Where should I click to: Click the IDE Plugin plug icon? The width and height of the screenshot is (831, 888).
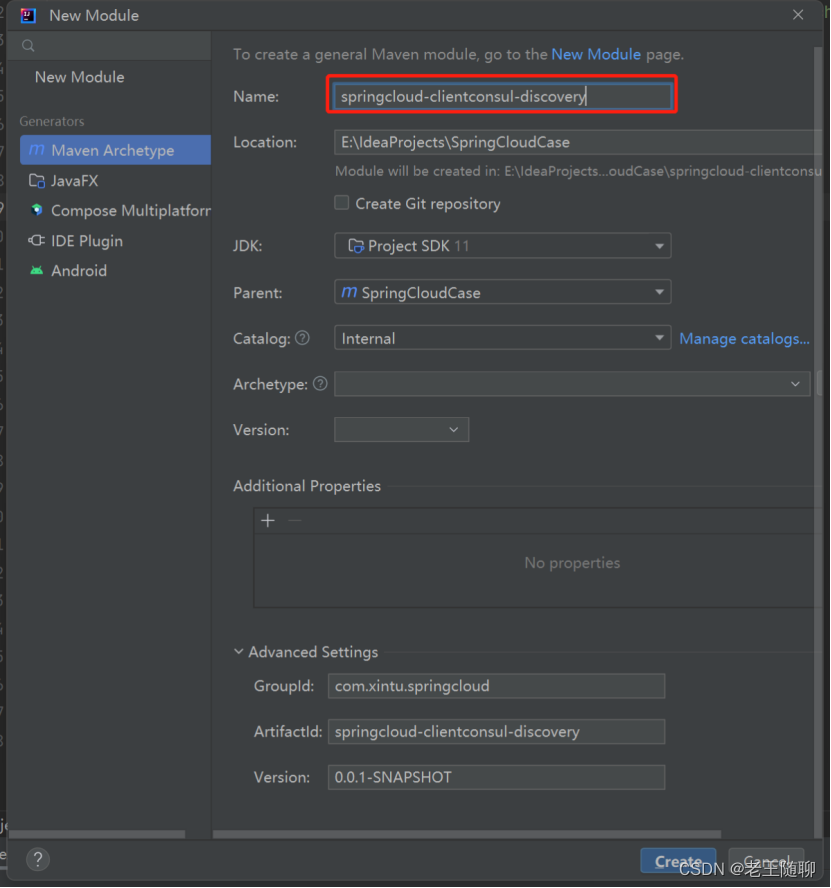pos(37,240)
